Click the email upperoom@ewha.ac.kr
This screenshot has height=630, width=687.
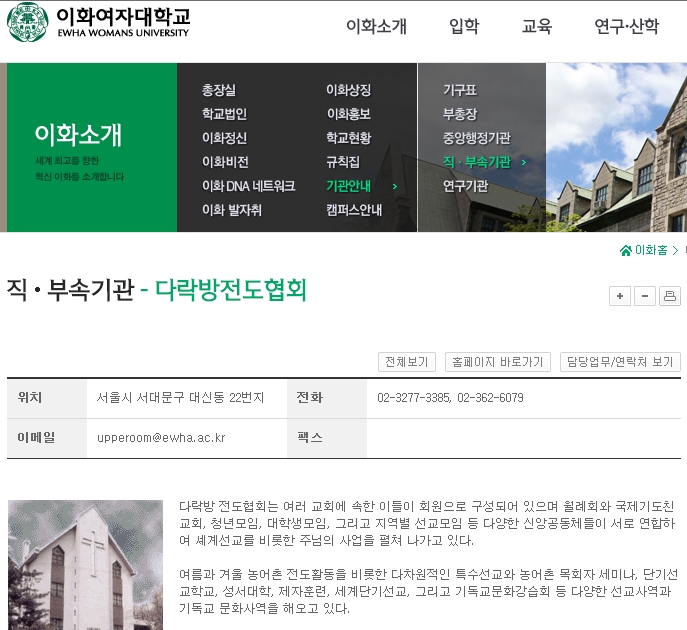[x=161, y=438]
